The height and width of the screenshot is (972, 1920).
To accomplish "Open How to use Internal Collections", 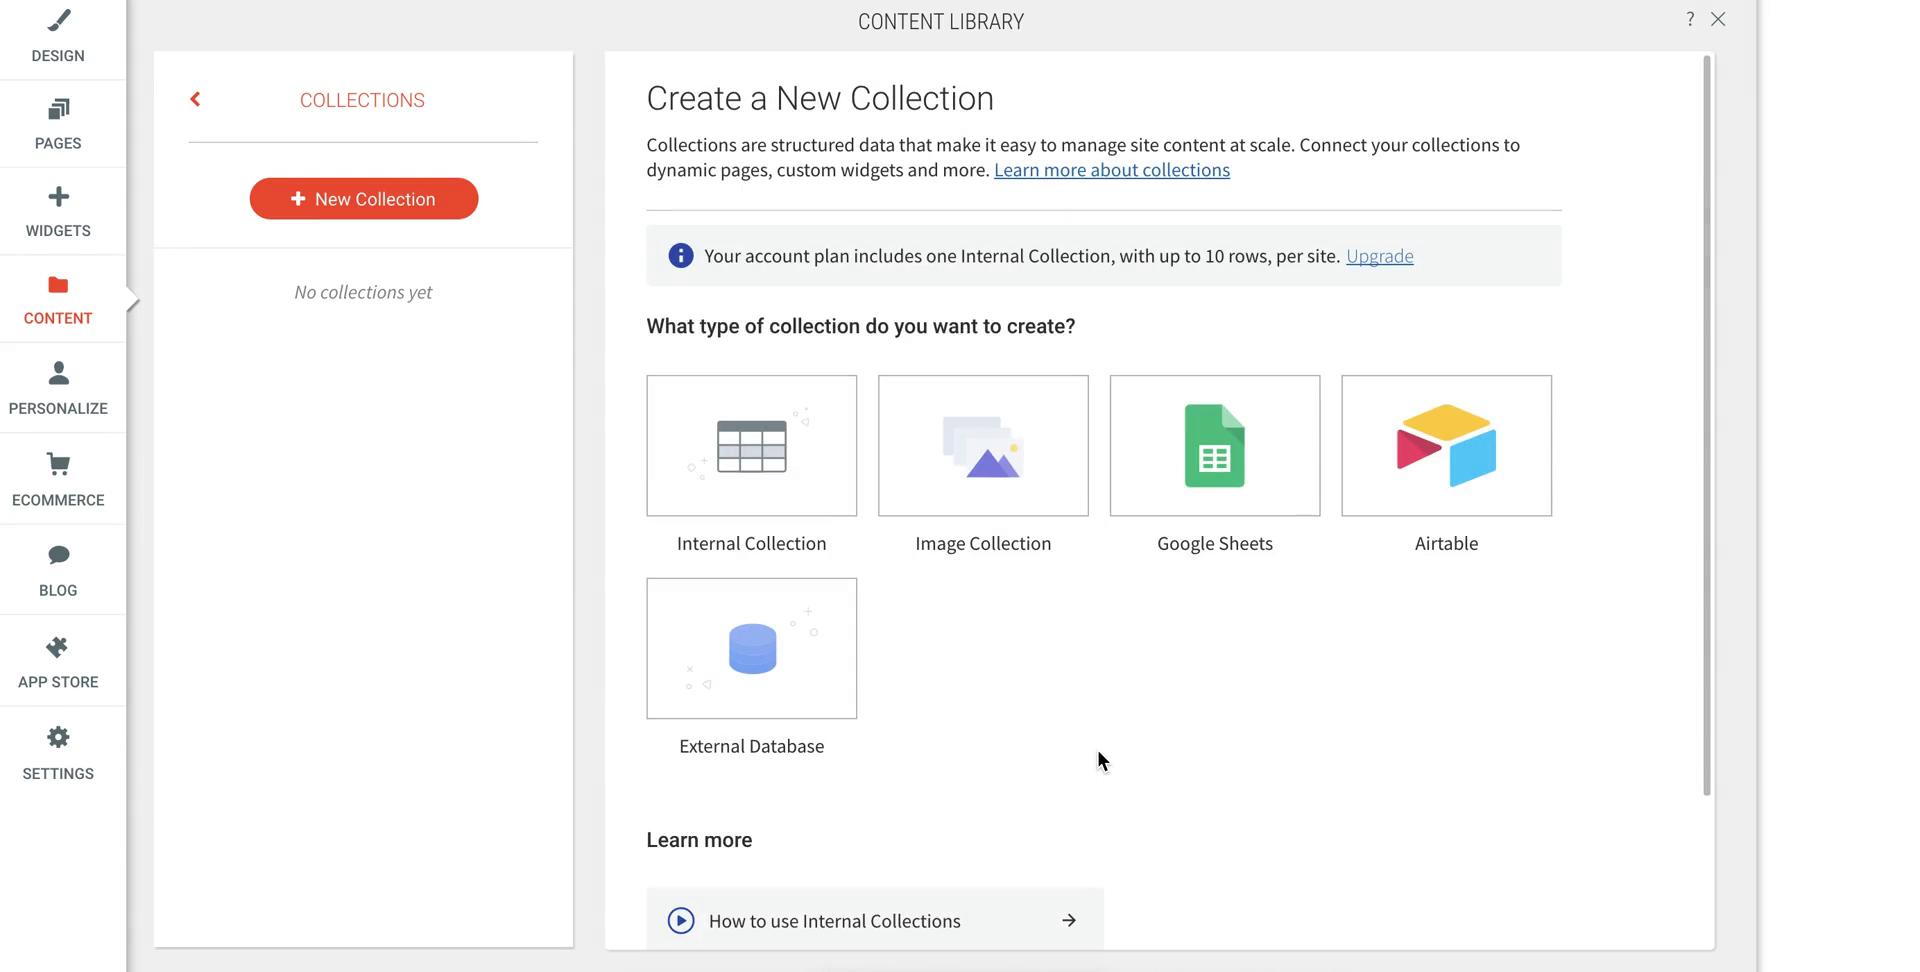I will (x=875, y=919).
